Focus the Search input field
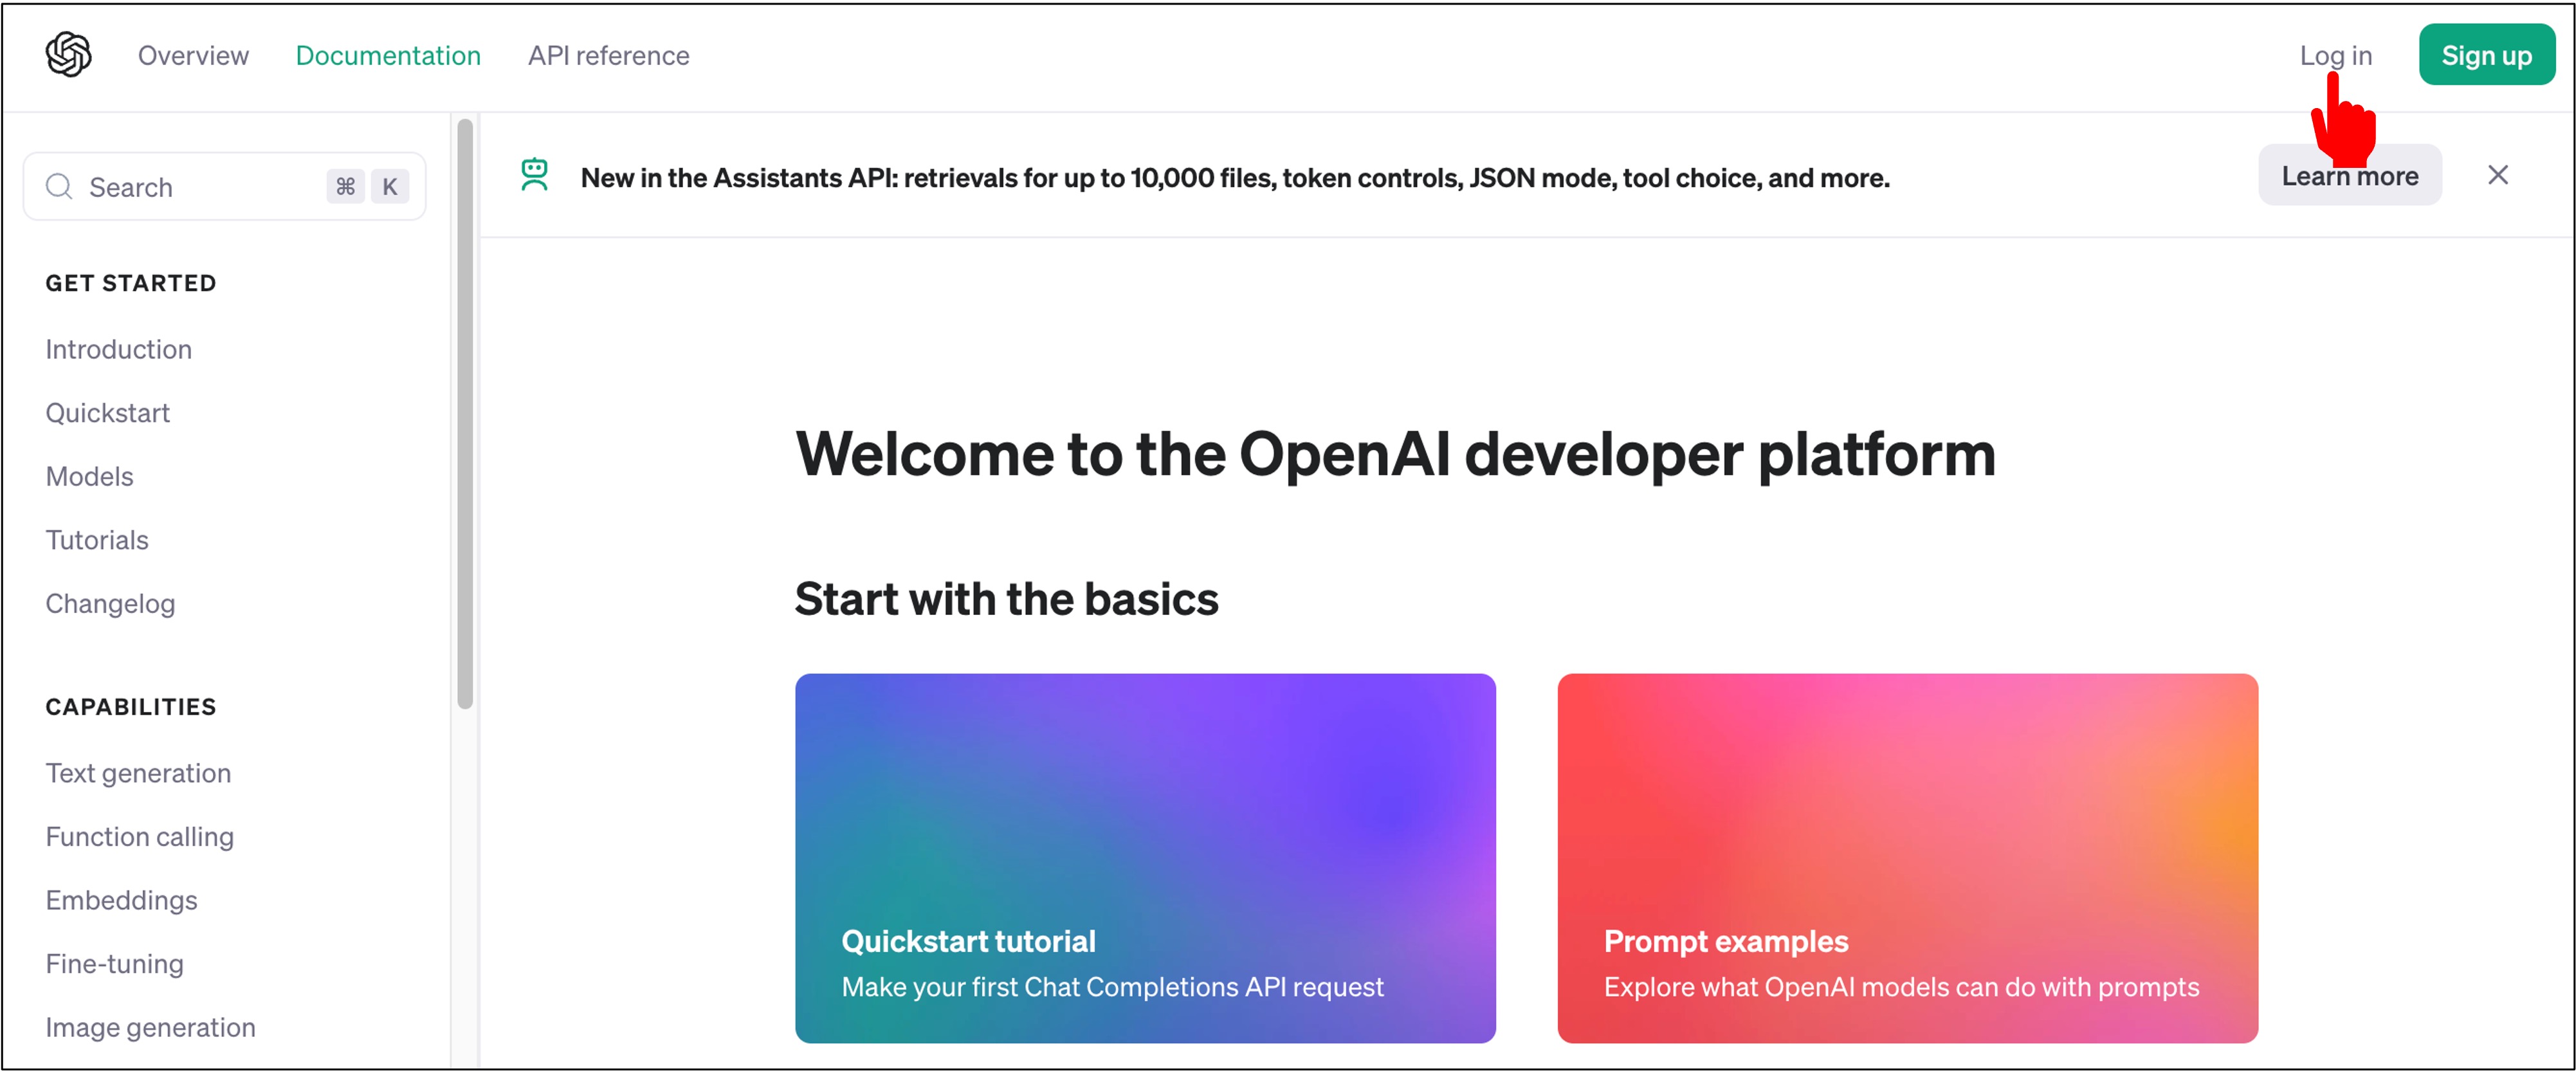2576x1073 pixels. click(x=224, y=186)
